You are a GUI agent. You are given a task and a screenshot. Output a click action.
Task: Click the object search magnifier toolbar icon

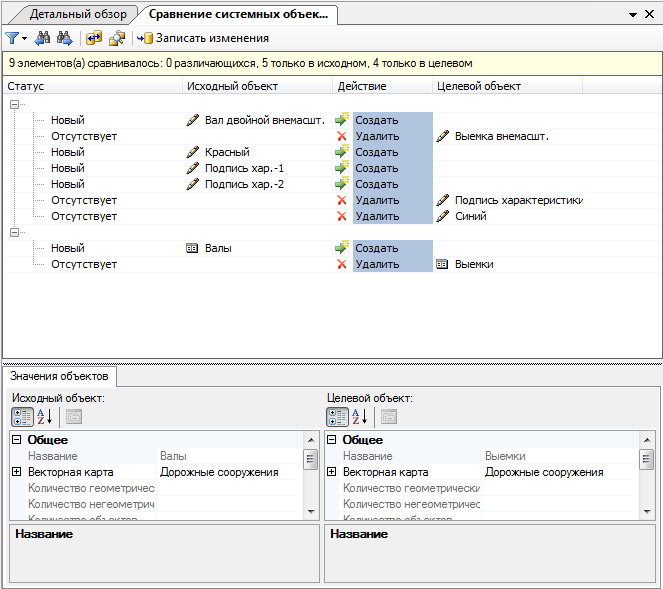pos(117,38)
